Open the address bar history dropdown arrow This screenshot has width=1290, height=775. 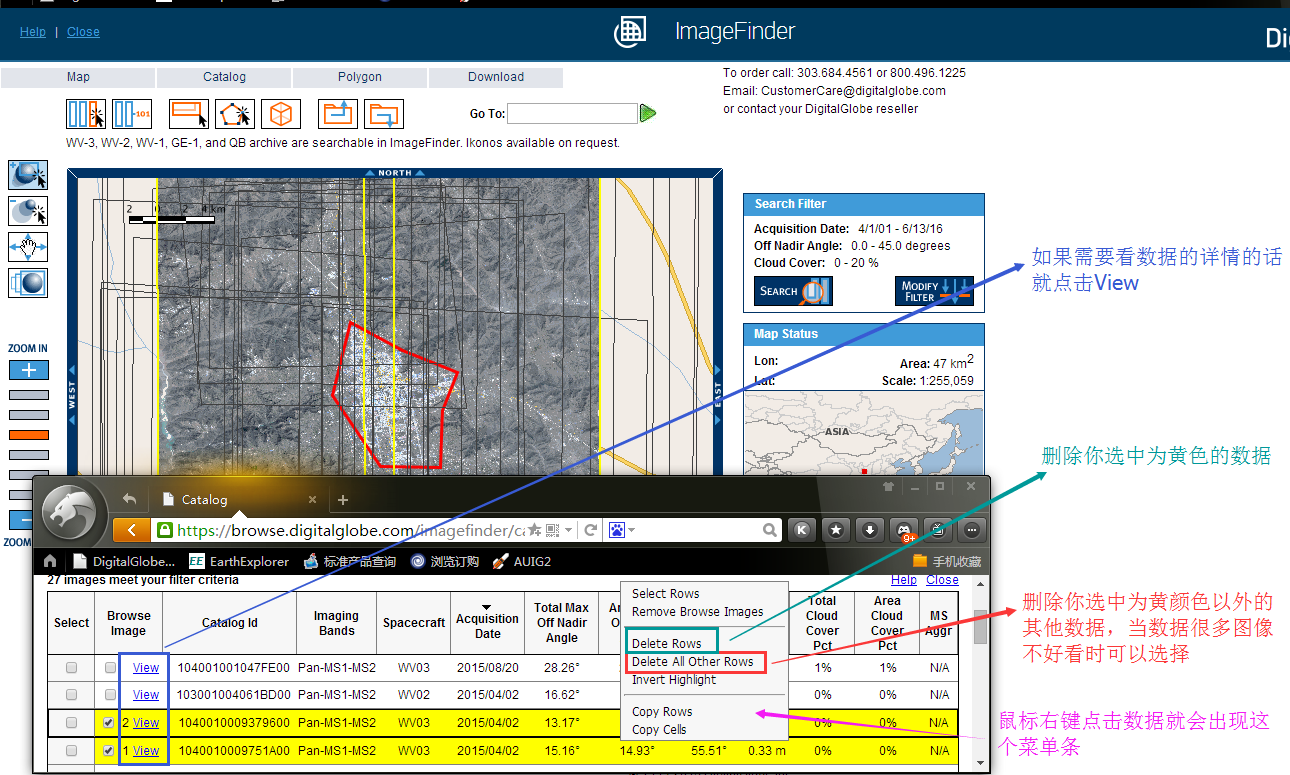(x=569, y=530)
